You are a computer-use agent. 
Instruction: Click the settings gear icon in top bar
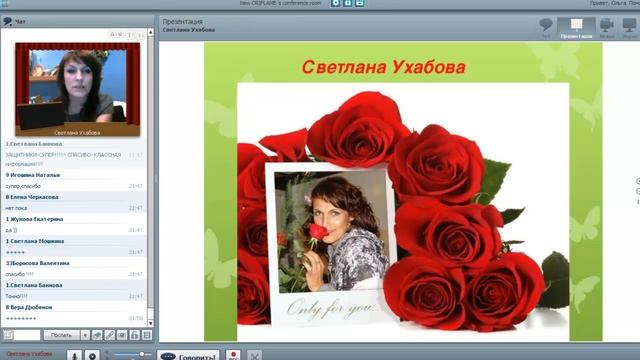[336, 3]
